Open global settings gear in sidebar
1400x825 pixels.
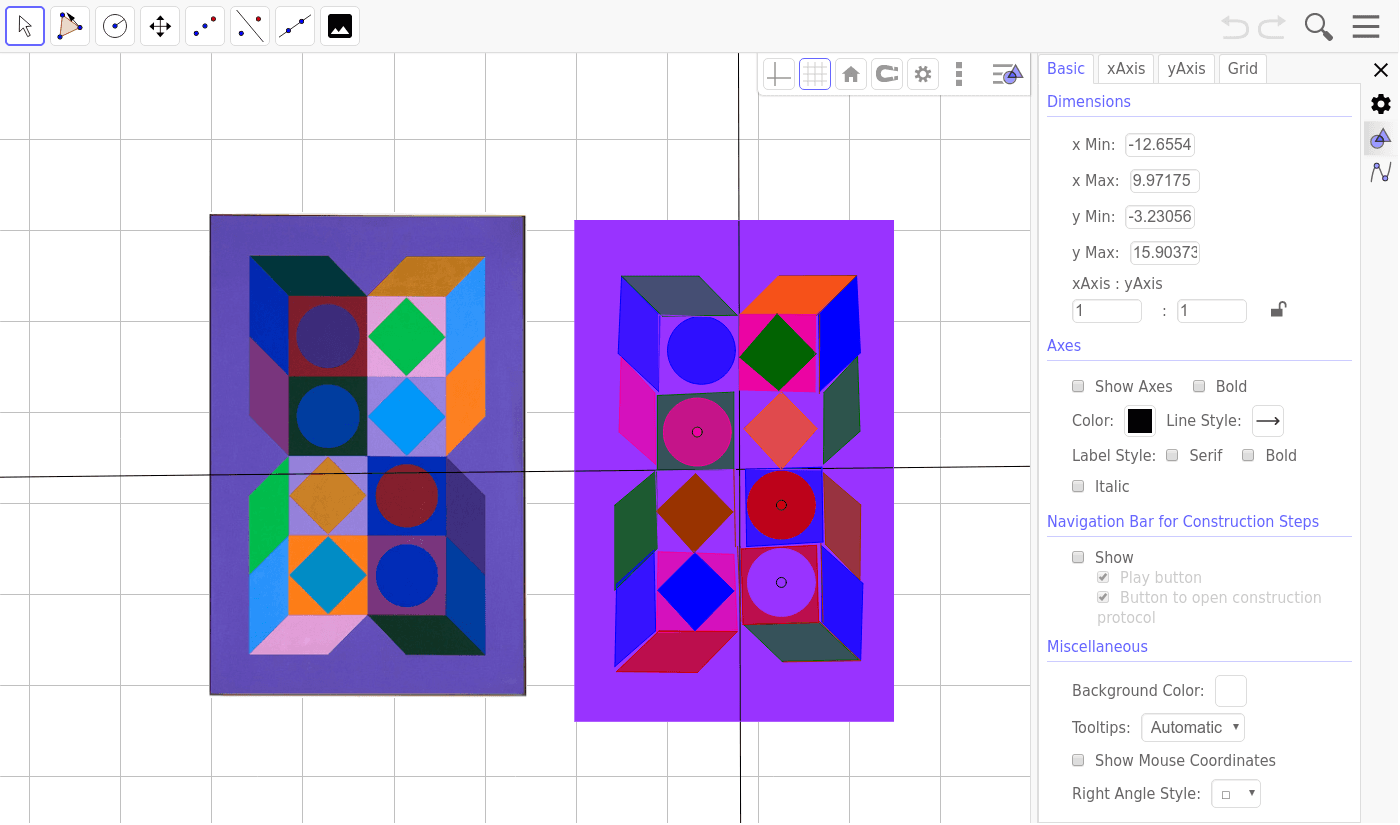pyautogui.click(x=1381, y=104)
